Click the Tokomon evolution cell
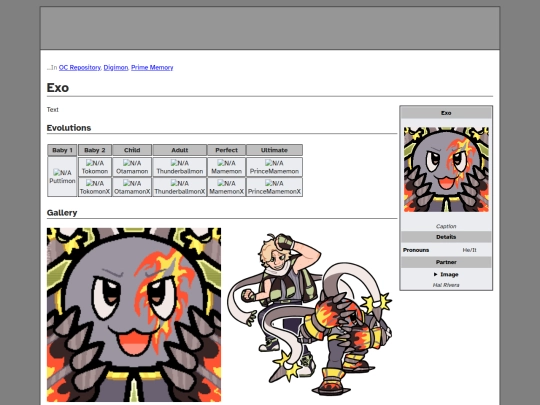Screen dimensions: 540x405 (95, 167)
